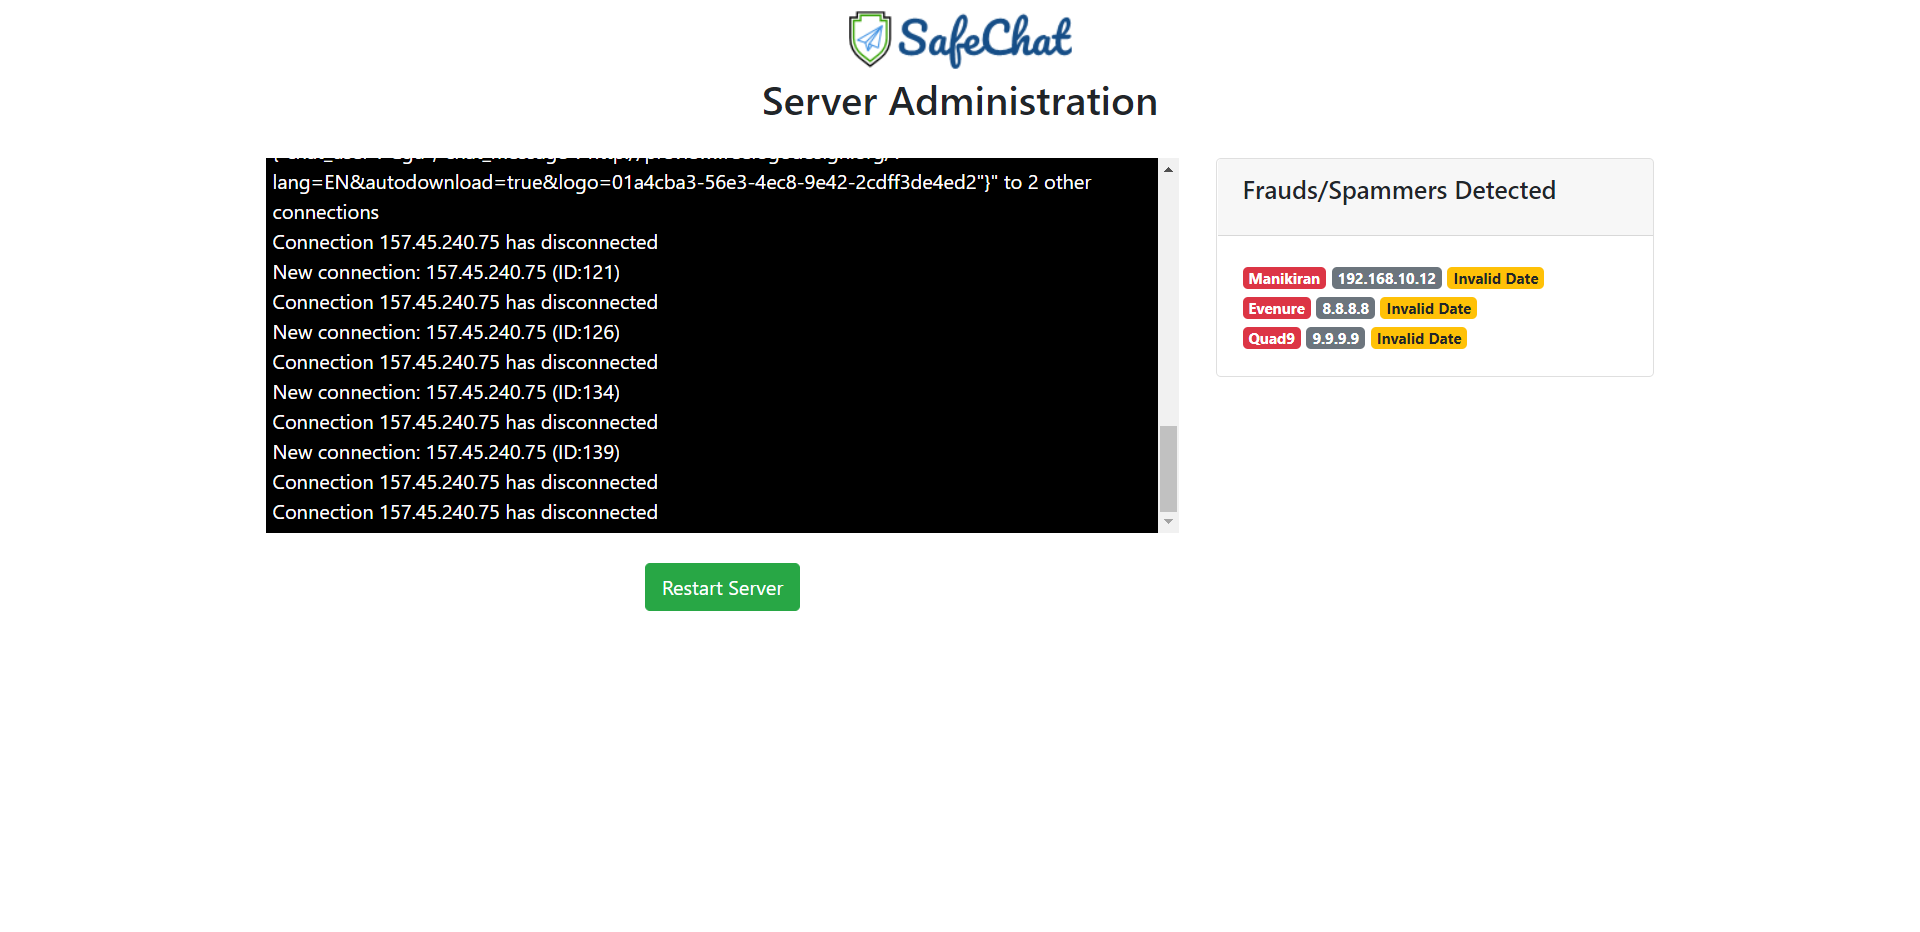Click log line New connection ID:134
The image size is (1920, 932).
tap(446, 392)
